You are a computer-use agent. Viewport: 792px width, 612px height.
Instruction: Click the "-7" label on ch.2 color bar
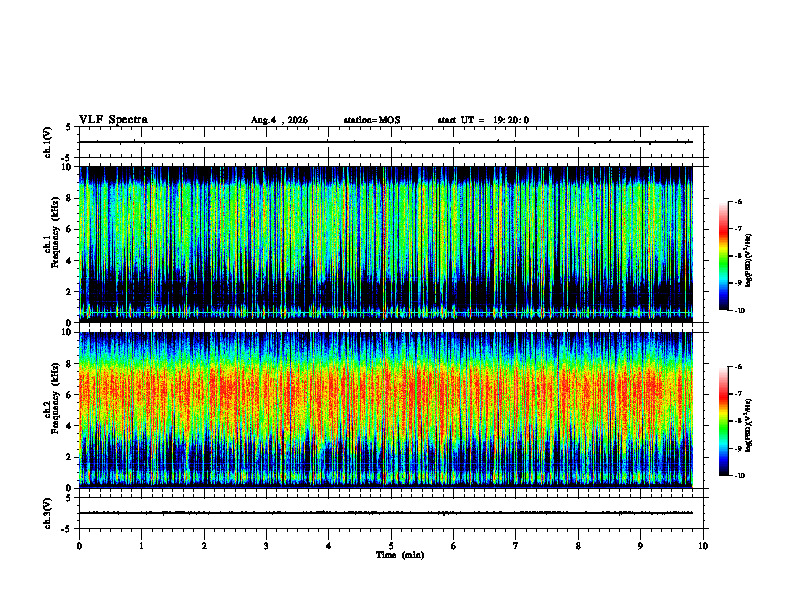(738, 394)
